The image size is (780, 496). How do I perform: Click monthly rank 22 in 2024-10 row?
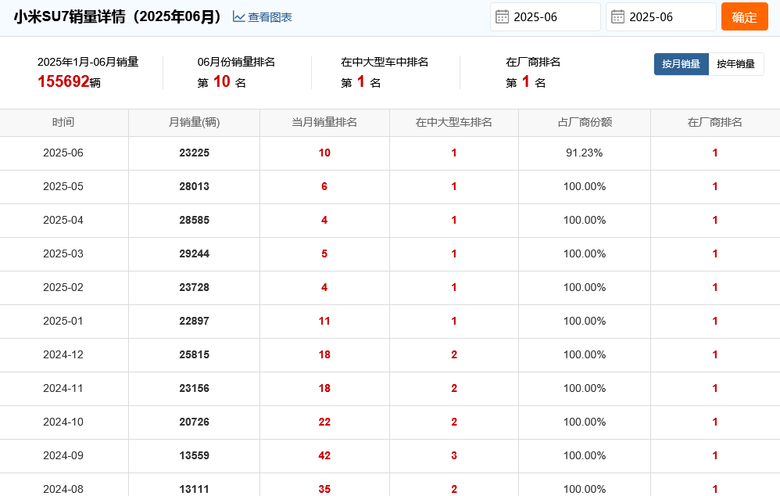[x=324, y=422]
